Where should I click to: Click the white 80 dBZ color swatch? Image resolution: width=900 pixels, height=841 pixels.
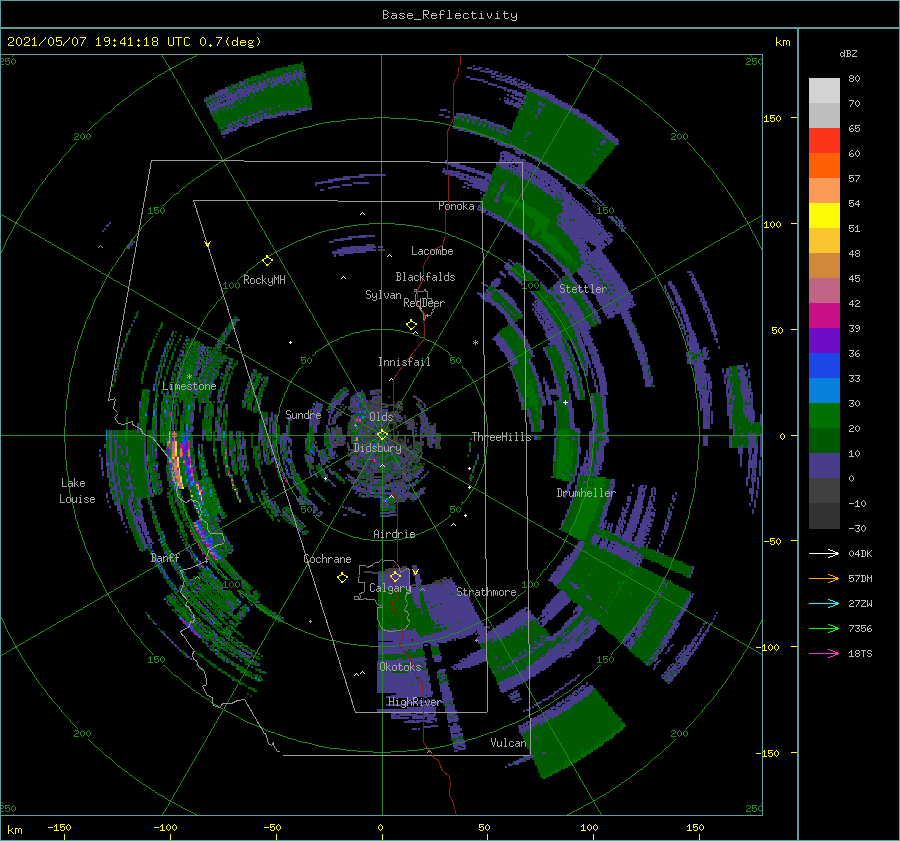(x=824, y=91)
